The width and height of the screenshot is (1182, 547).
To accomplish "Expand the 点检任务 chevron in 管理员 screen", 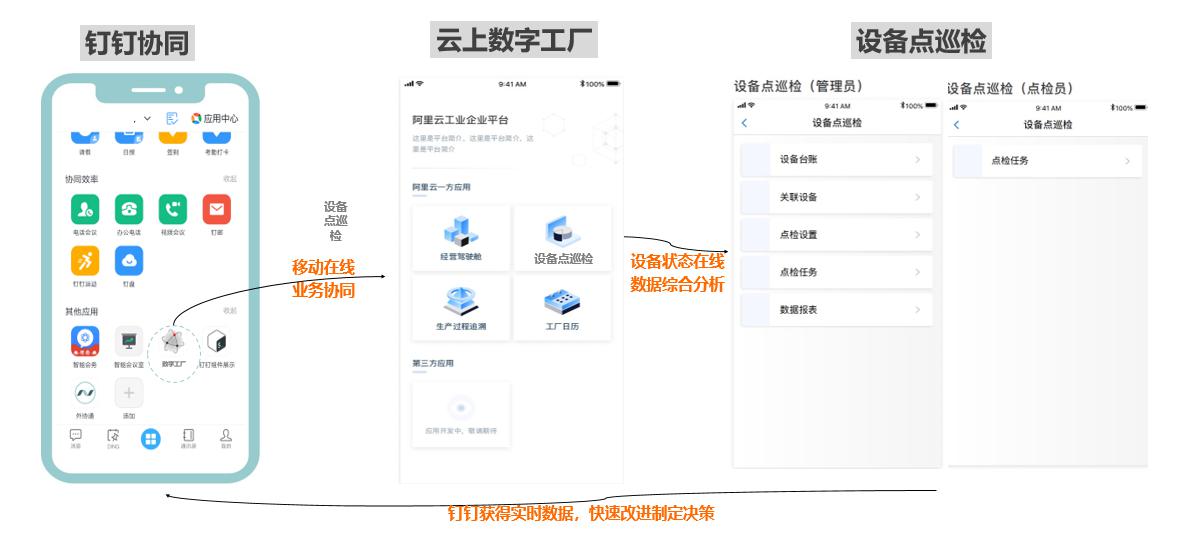I will click(917, 272).
